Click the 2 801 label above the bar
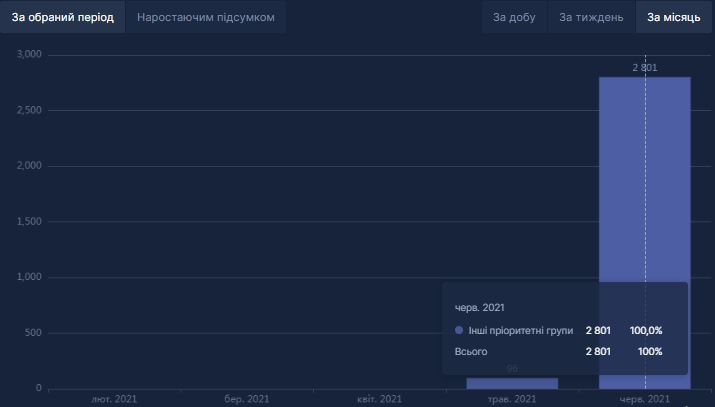 (x=645, y=68)
